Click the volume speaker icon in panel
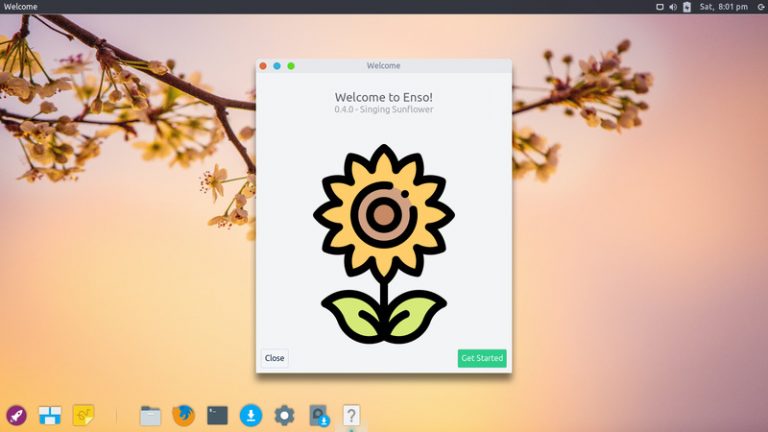 [x=673, y=7]
